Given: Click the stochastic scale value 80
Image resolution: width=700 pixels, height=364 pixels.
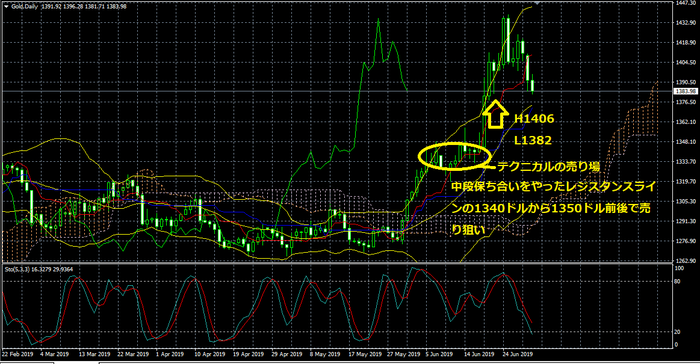Looking at the screenshot, I should 678,281.
